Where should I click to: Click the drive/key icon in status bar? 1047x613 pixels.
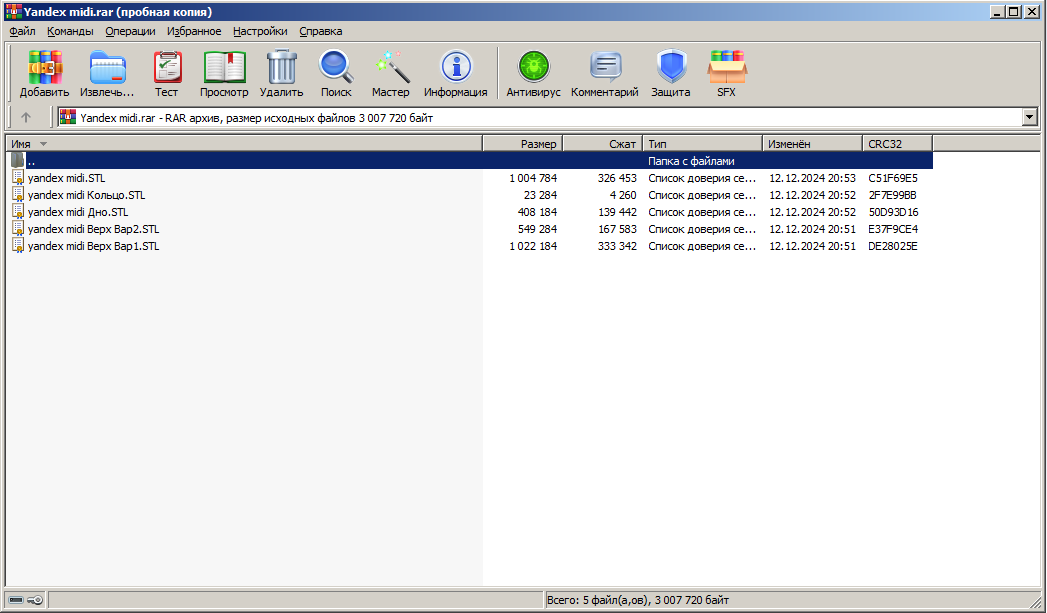(x=26, y=600)
